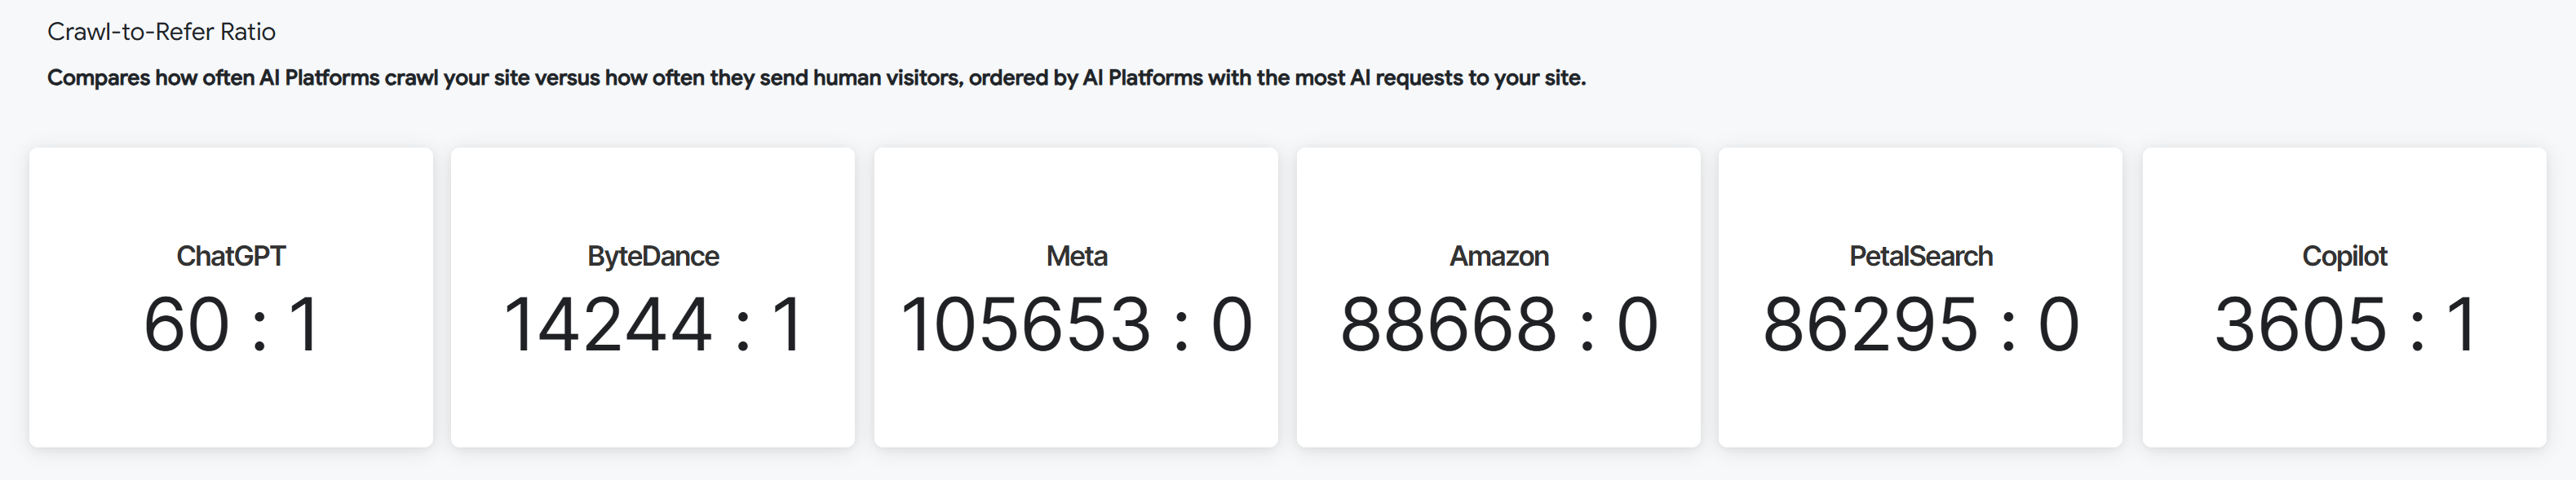Click the ChatGPT 60 : 1 ratio
Viewport: 2576px width, 480px height.
click(231, 325)
